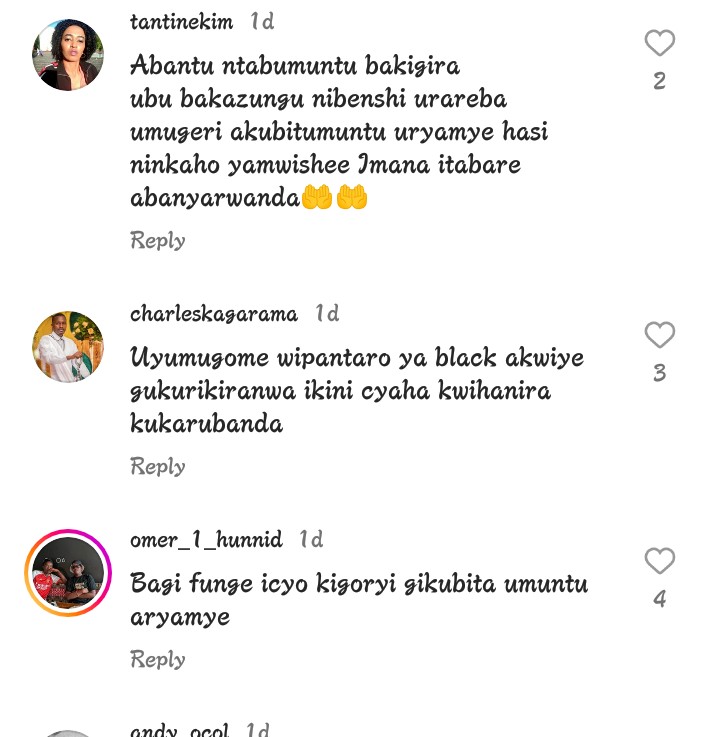Open the andy_ocol username at the bottom
720x737 pixels.
pos(180,729)
